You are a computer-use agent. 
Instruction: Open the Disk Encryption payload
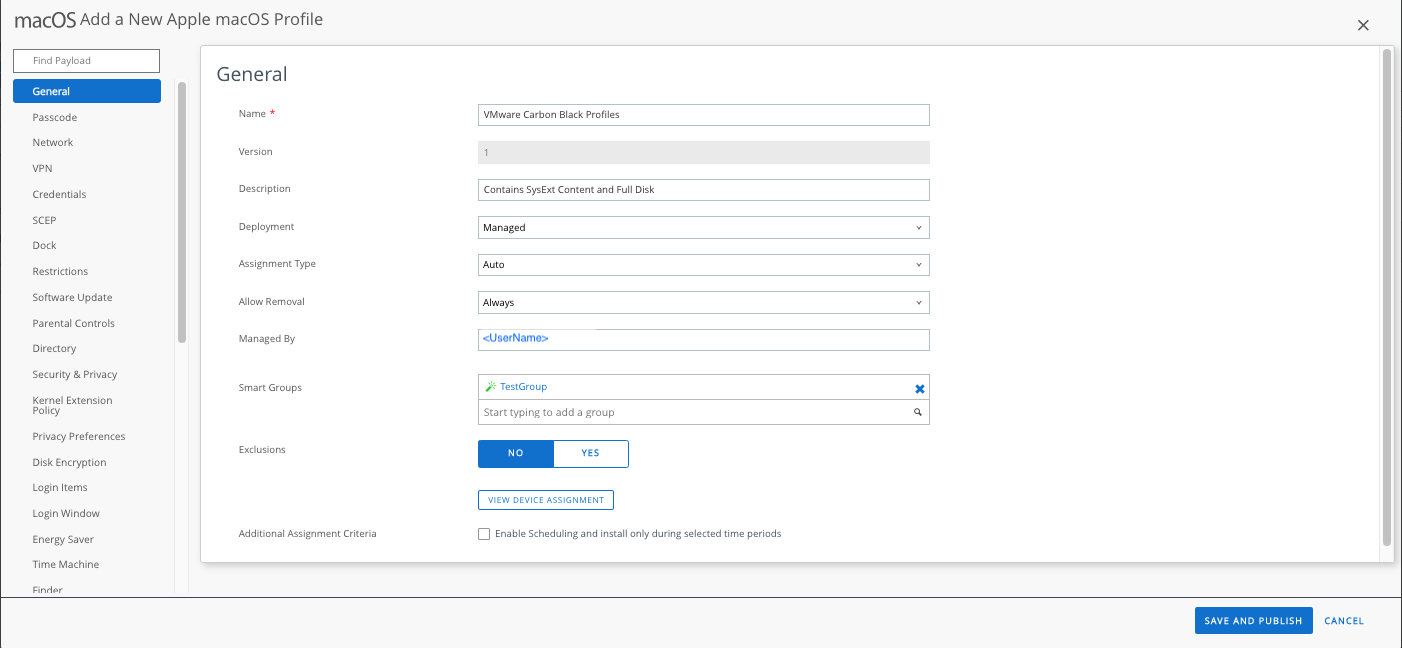pos(69,462)
